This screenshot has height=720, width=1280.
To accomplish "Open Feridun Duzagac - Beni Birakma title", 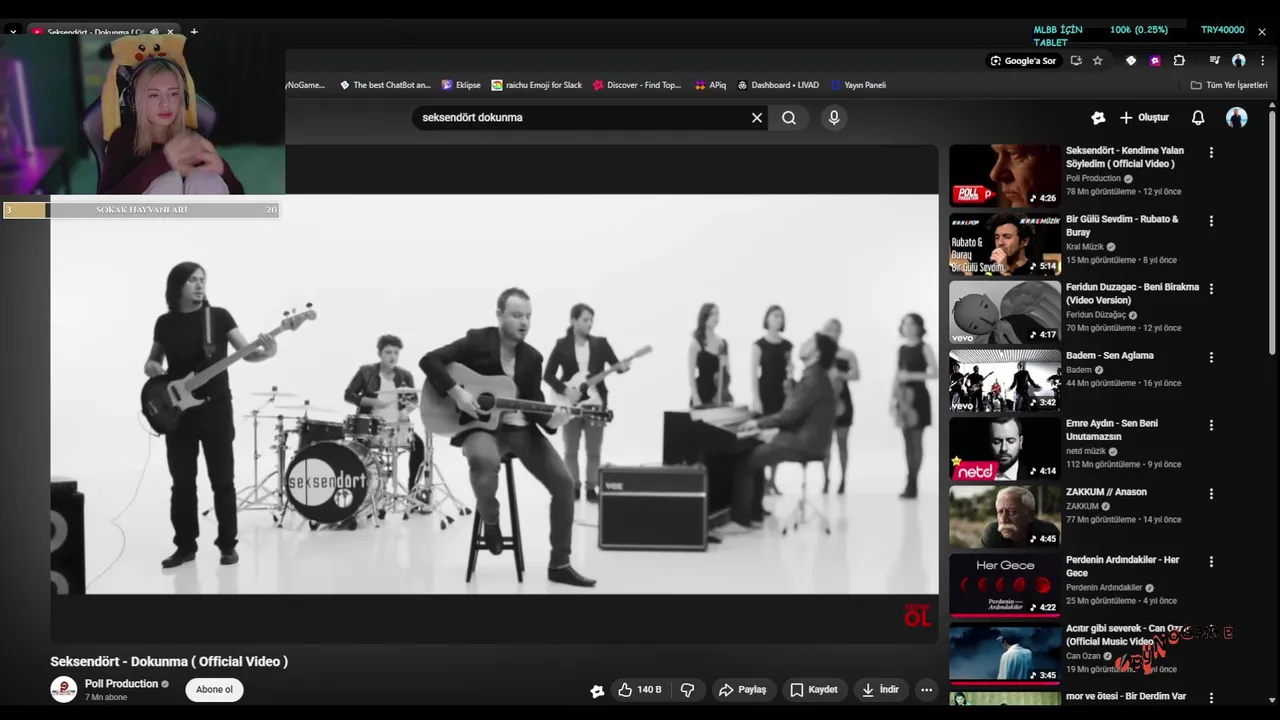I will coord(1132,293).
